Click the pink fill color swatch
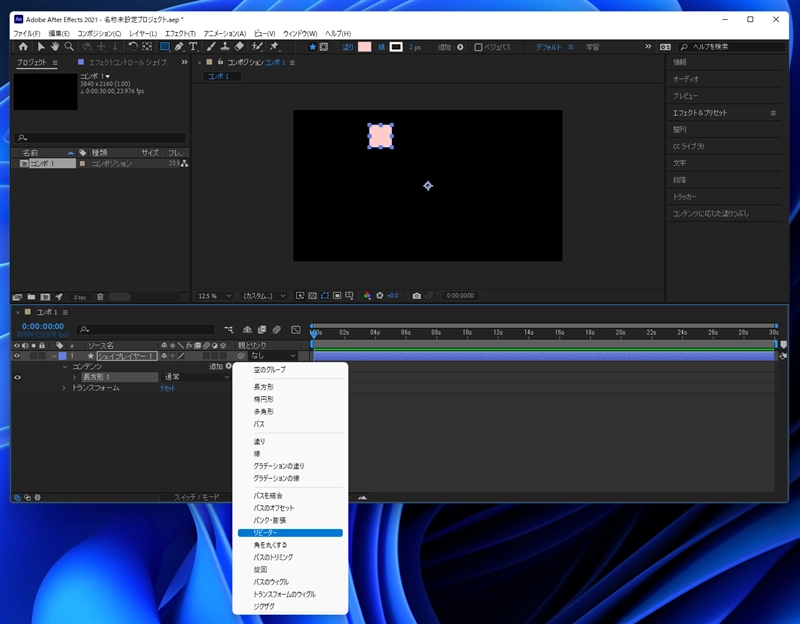Viewport: 800px width, 624px height. (365, 47)
